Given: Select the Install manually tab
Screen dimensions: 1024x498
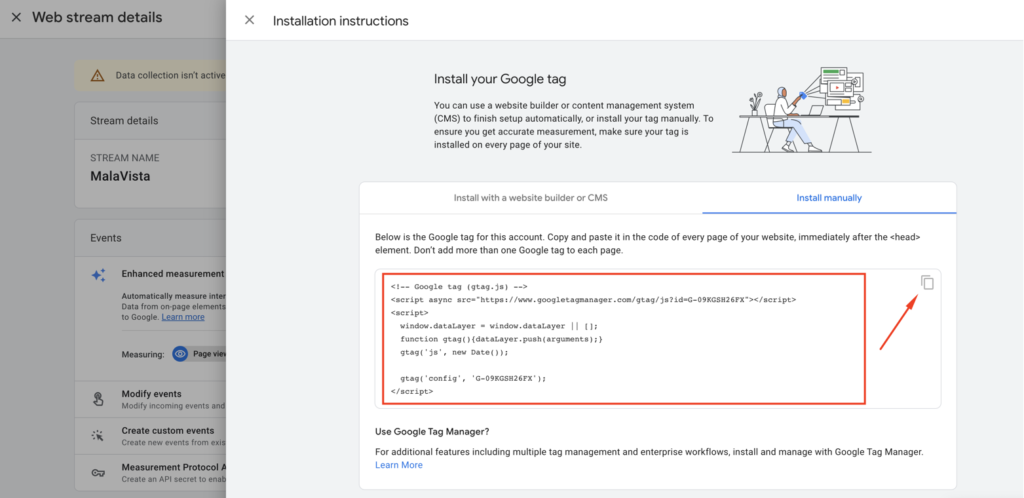Looking at the screenshot, I should pyautogui.click(x=829, y=197).
